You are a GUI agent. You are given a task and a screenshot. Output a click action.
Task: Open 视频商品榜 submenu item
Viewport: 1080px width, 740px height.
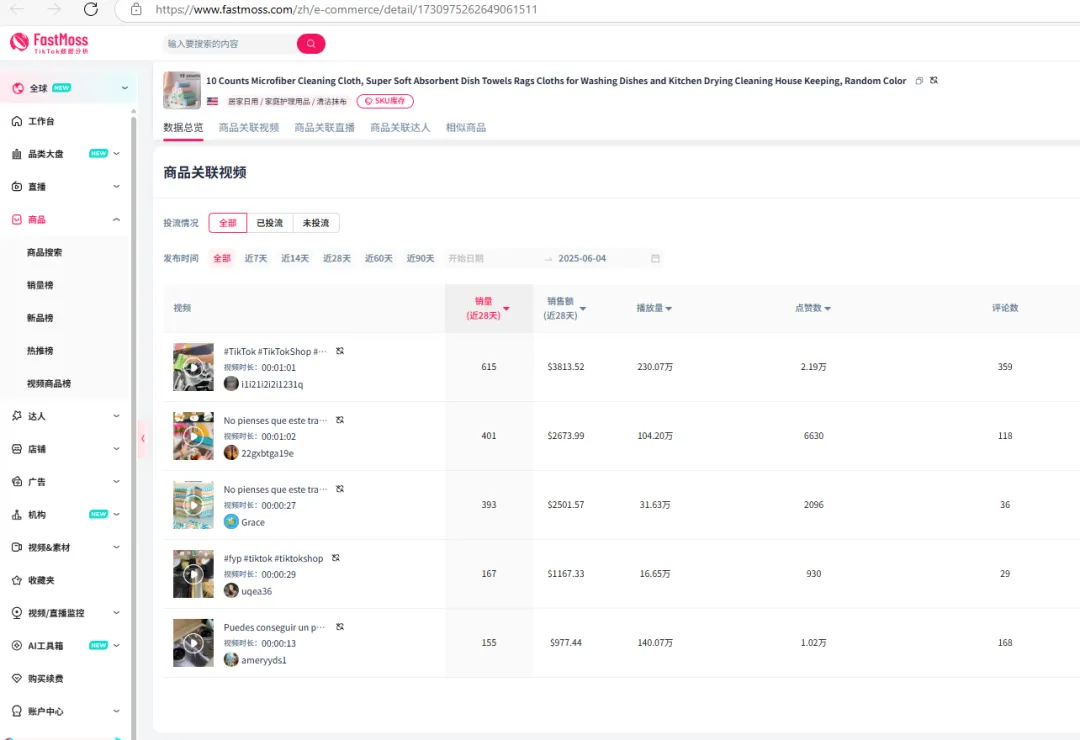click(x=49, y=384)
